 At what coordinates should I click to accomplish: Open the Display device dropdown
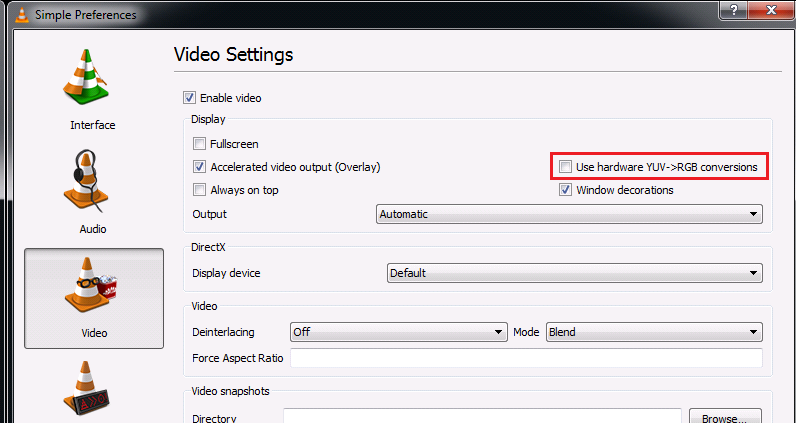point(574,273)
